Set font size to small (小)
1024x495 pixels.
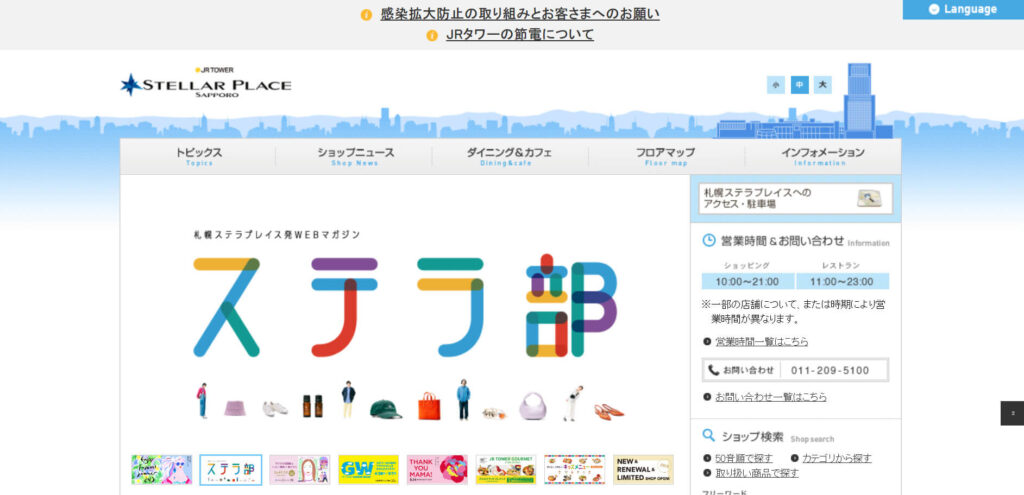click(776, 85)
